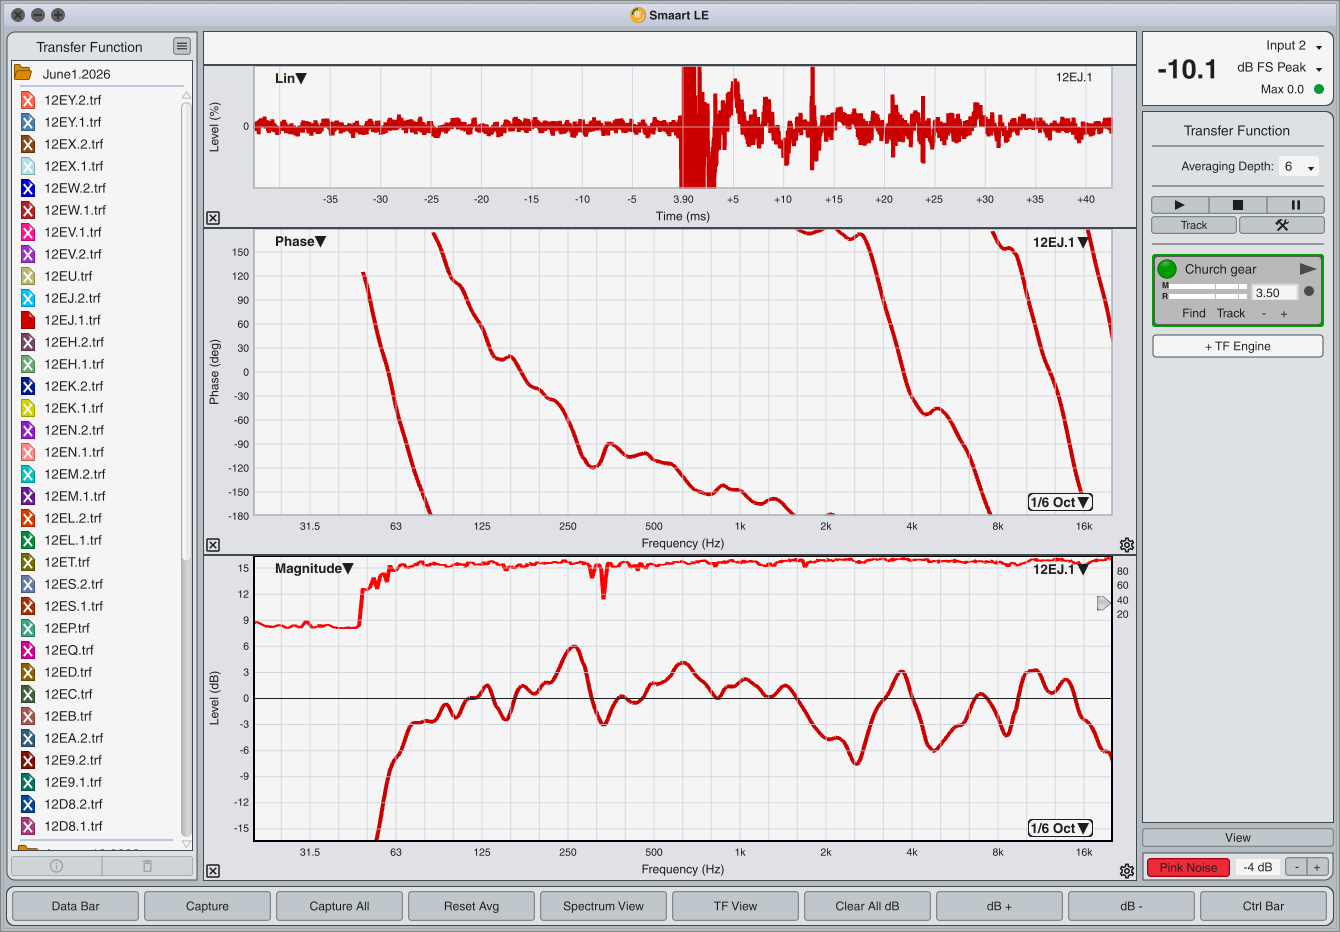Click the Track button under transport
The width and height of the screenshot is (1340, 932).
[1194, 225]
